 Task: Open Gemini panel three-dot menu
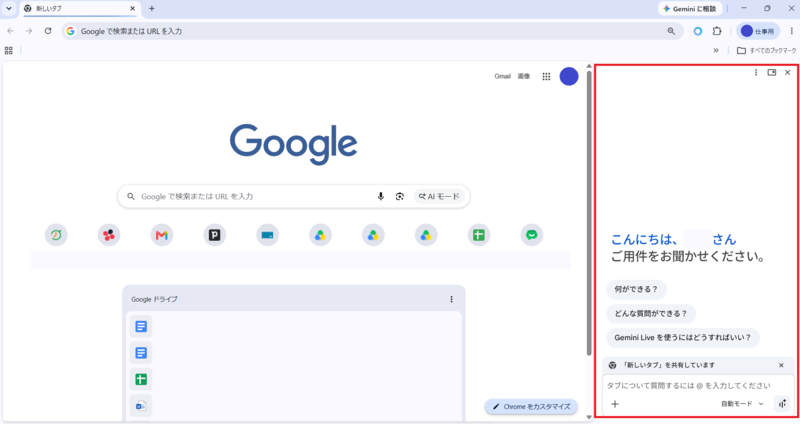756,72
